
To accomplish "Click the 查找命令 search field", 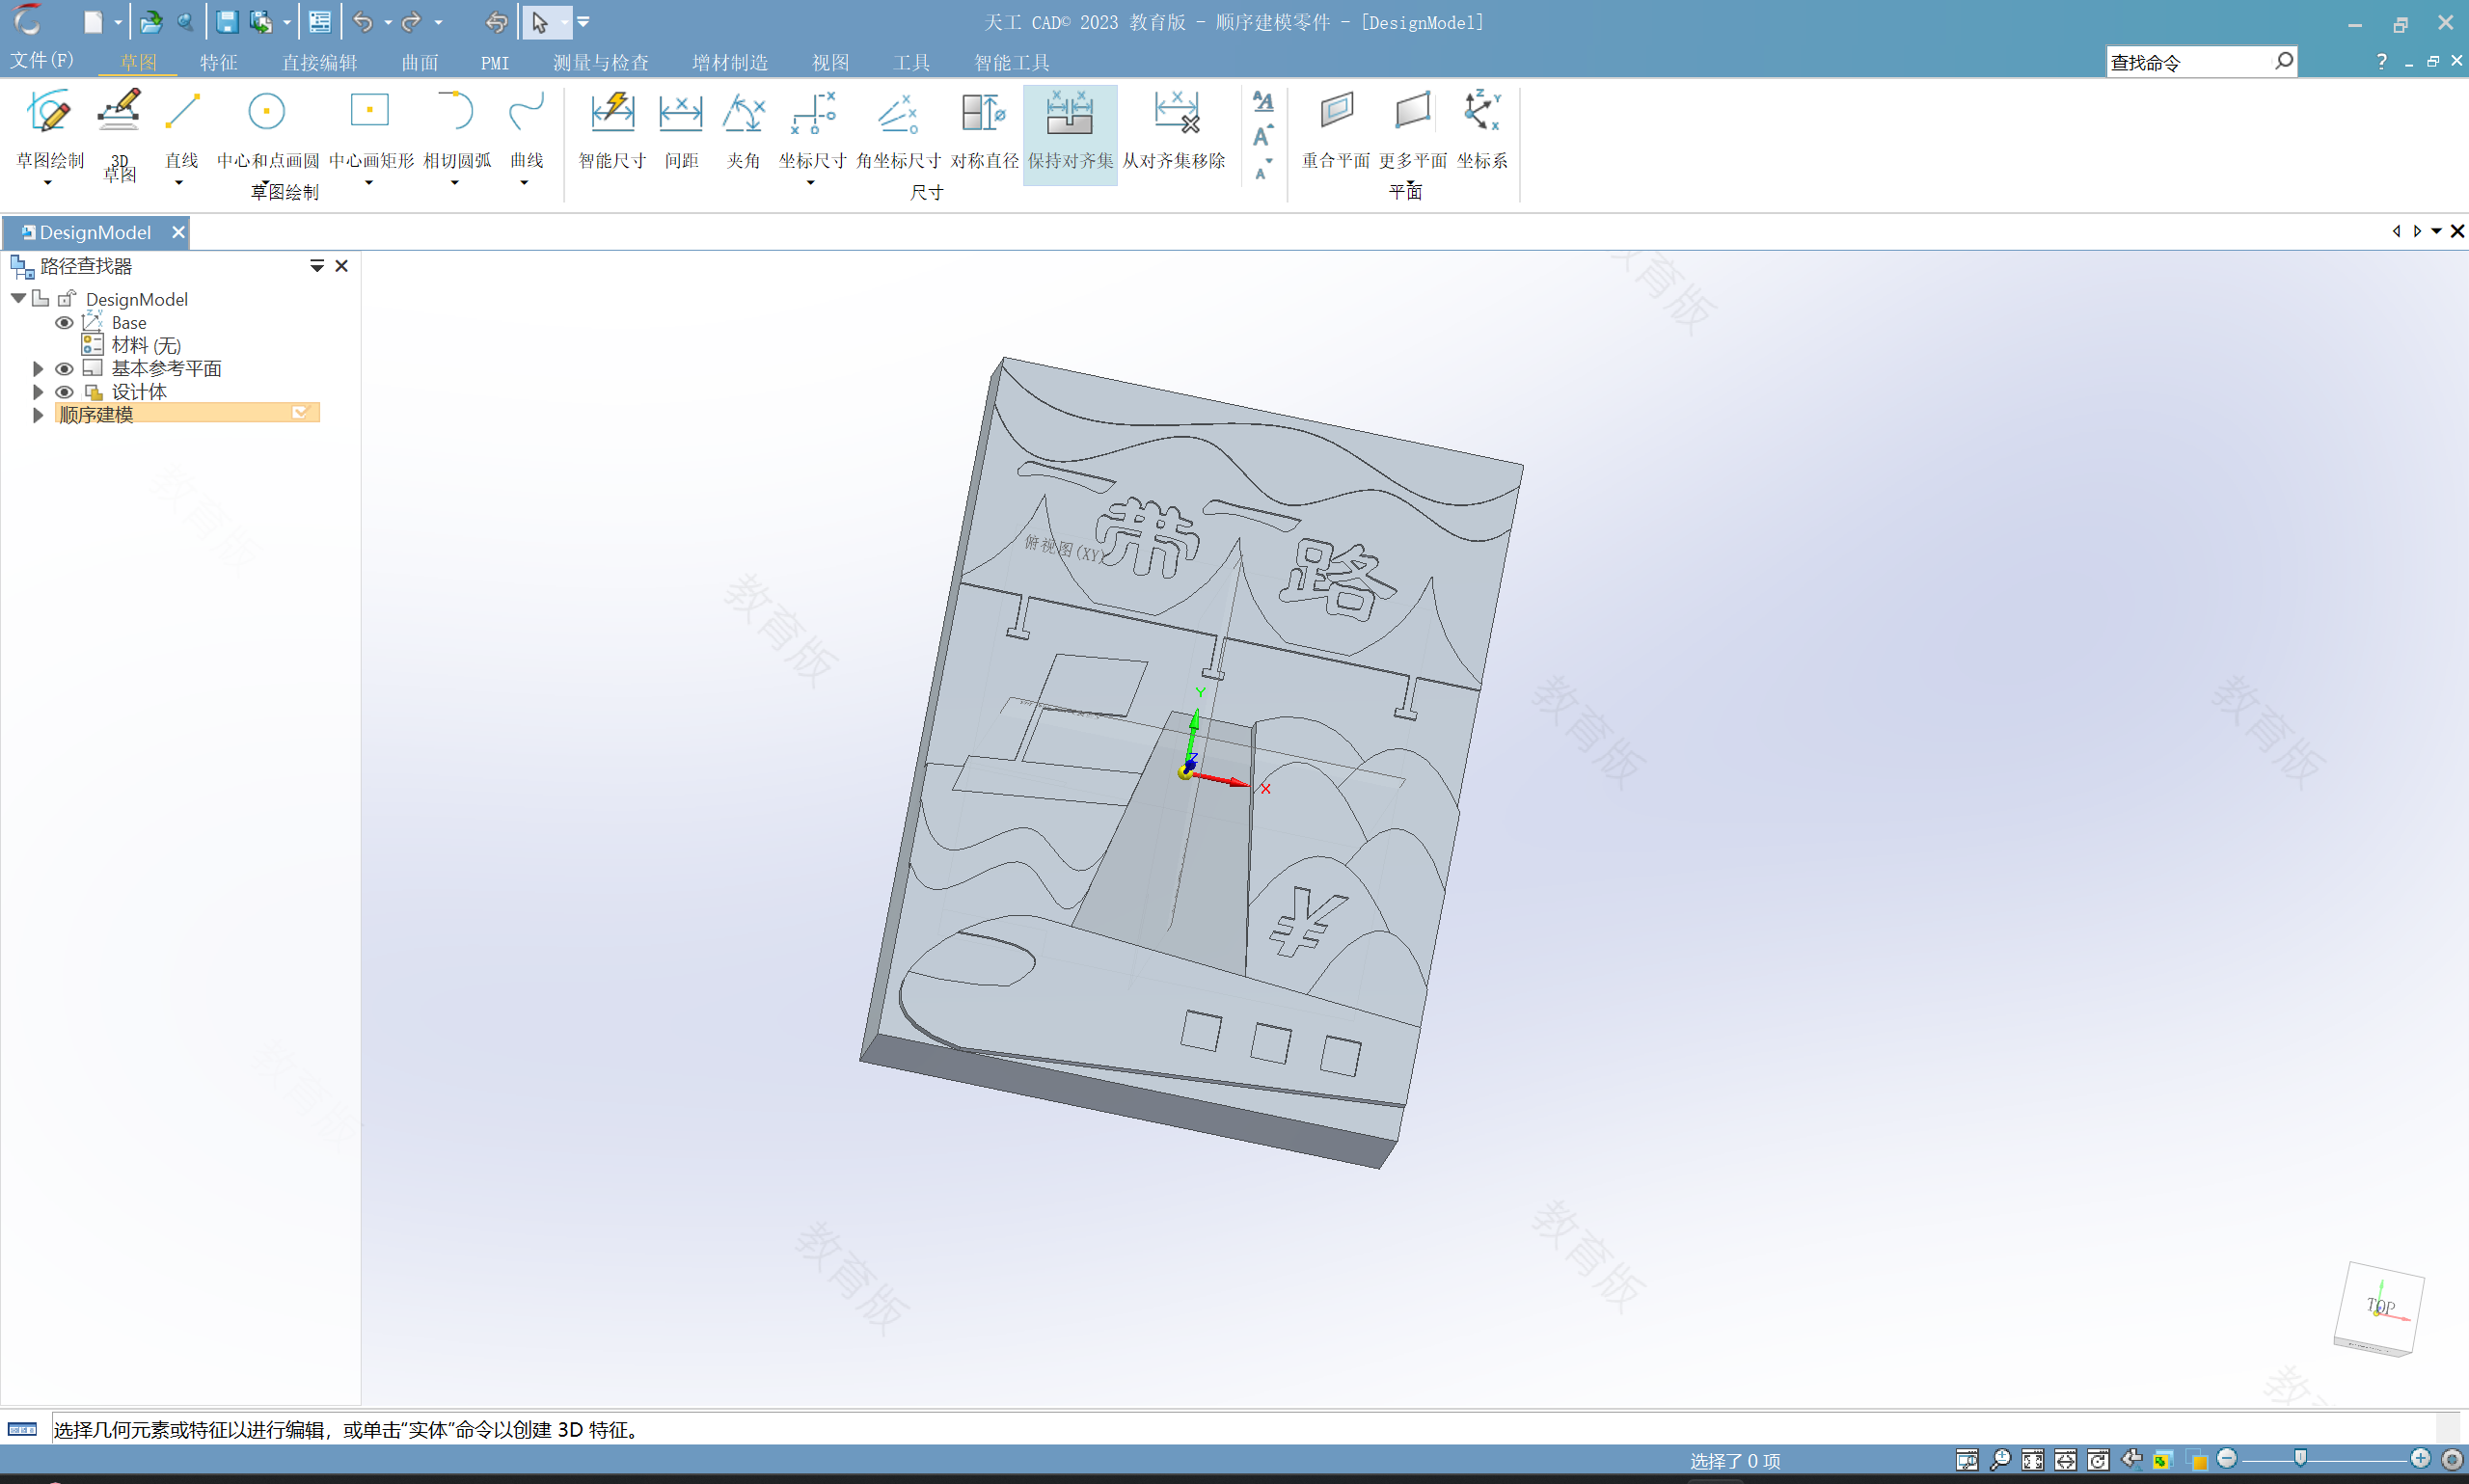I will (2188, 62).
